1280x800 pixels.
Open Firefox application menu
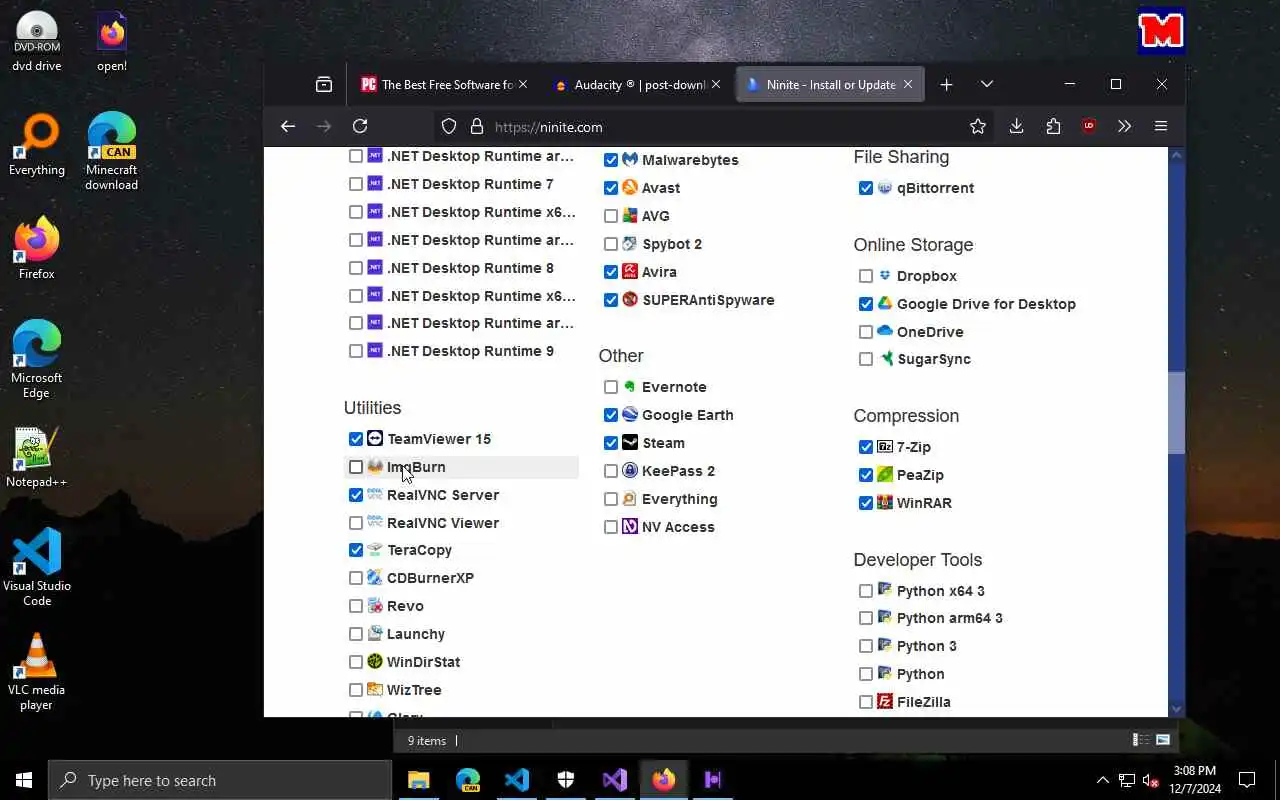coord(1161,126)
